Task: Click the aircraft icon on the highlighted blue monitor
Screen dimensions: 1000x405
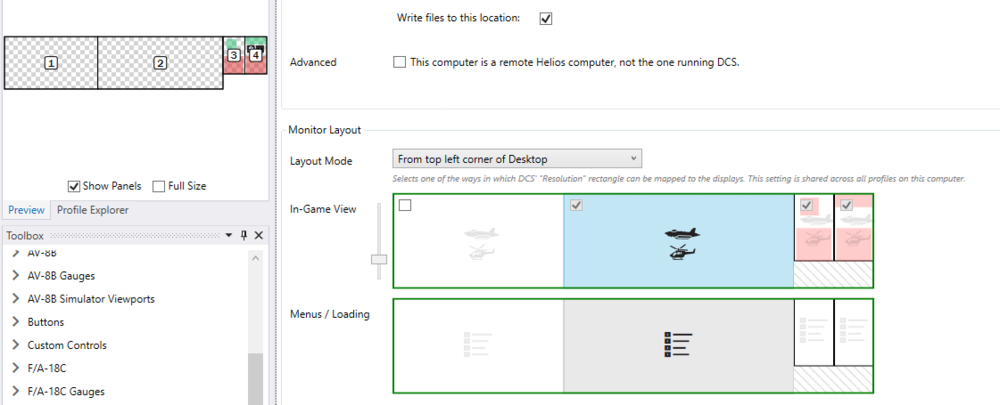Action: (683, 243)
